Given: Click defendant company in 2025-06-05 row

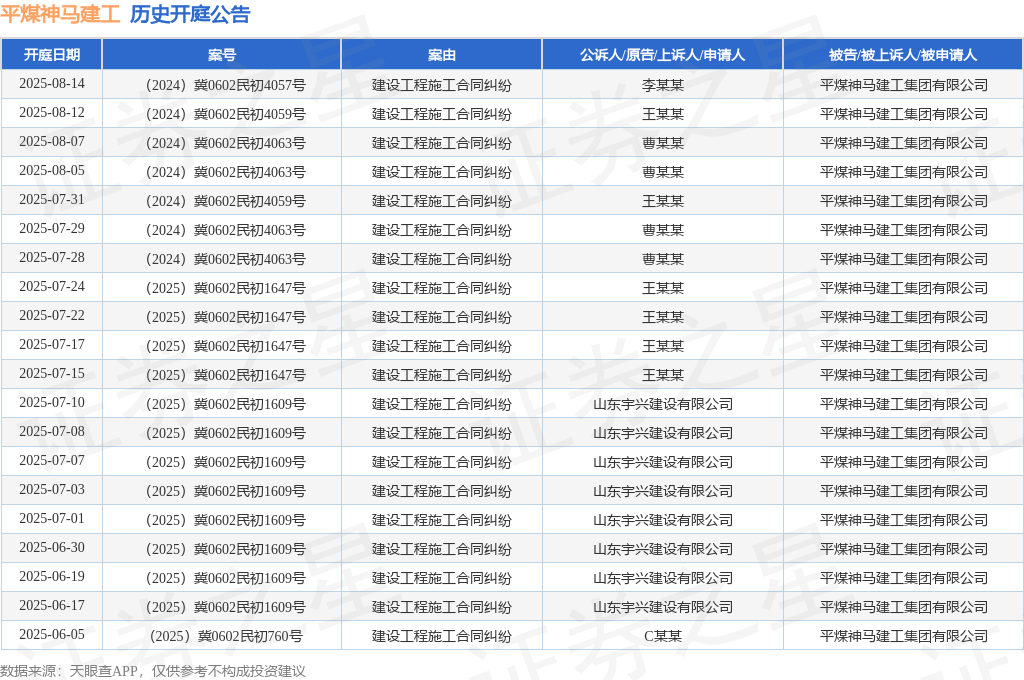Looking at the screenshot, I should point(903,636).
